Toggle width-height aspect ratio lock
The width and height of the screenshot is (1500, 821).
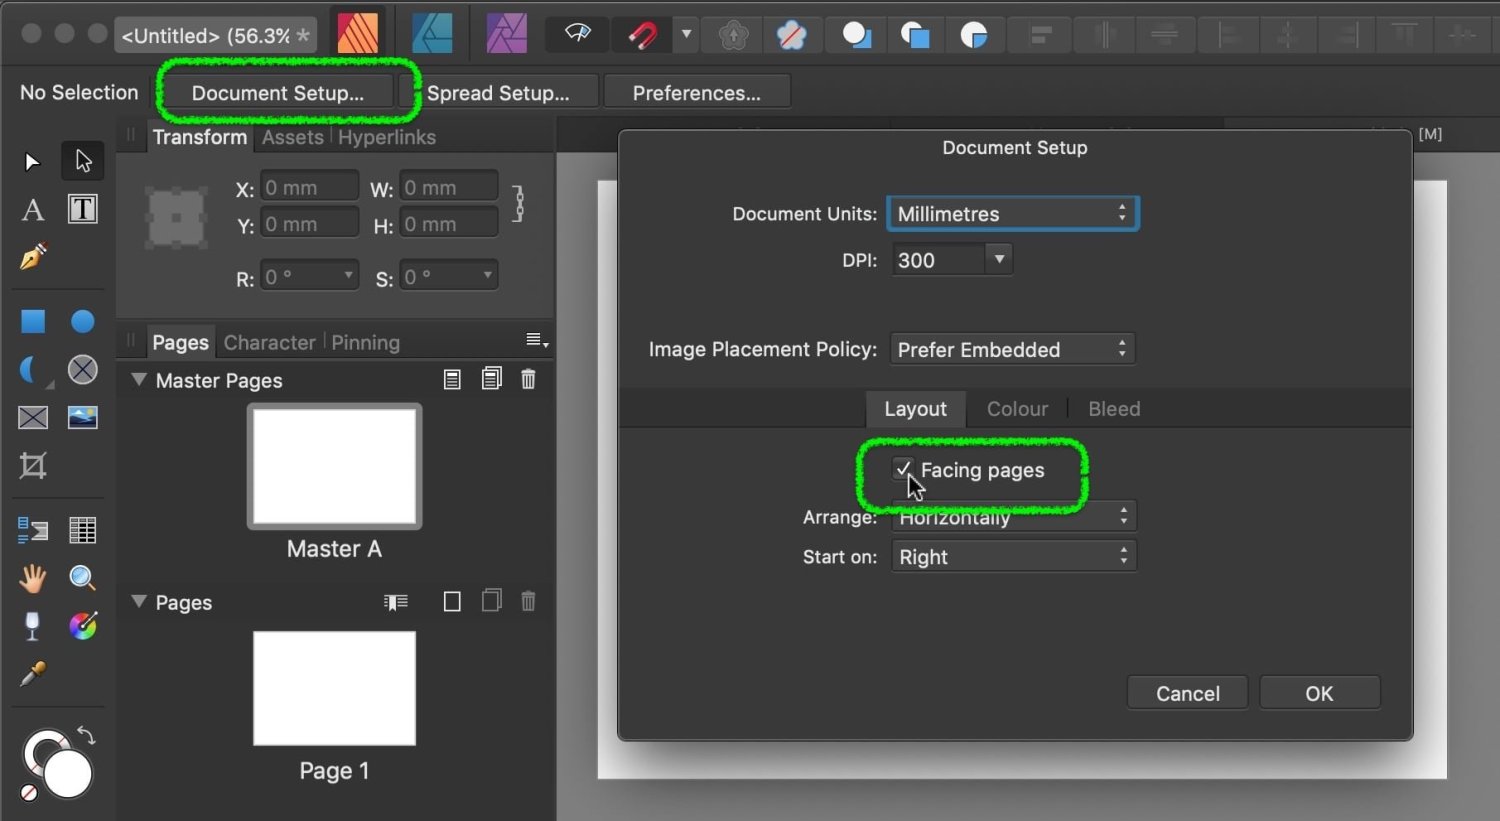[x=518, y=204]
